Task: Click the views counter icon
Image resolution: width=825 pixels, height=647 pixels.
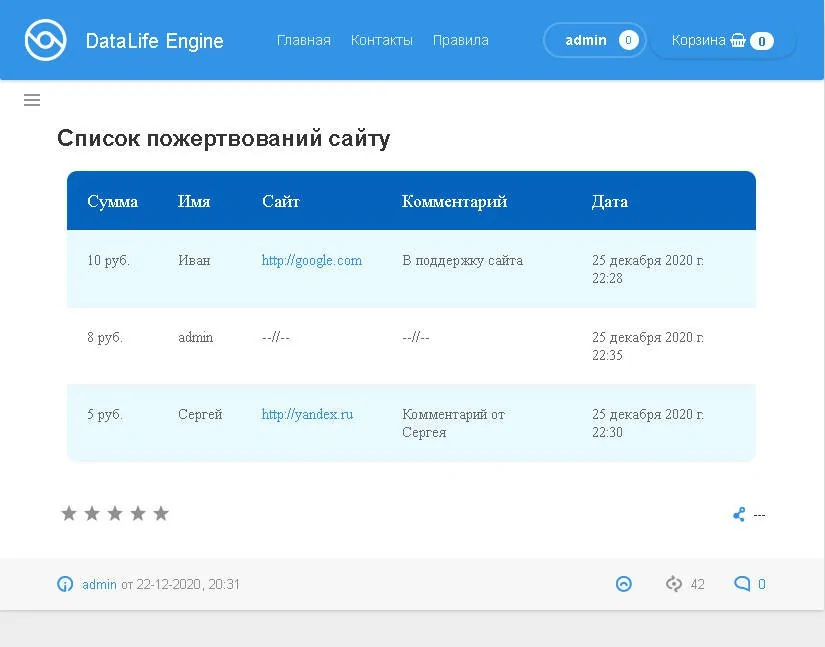Action: coord(674,584)
